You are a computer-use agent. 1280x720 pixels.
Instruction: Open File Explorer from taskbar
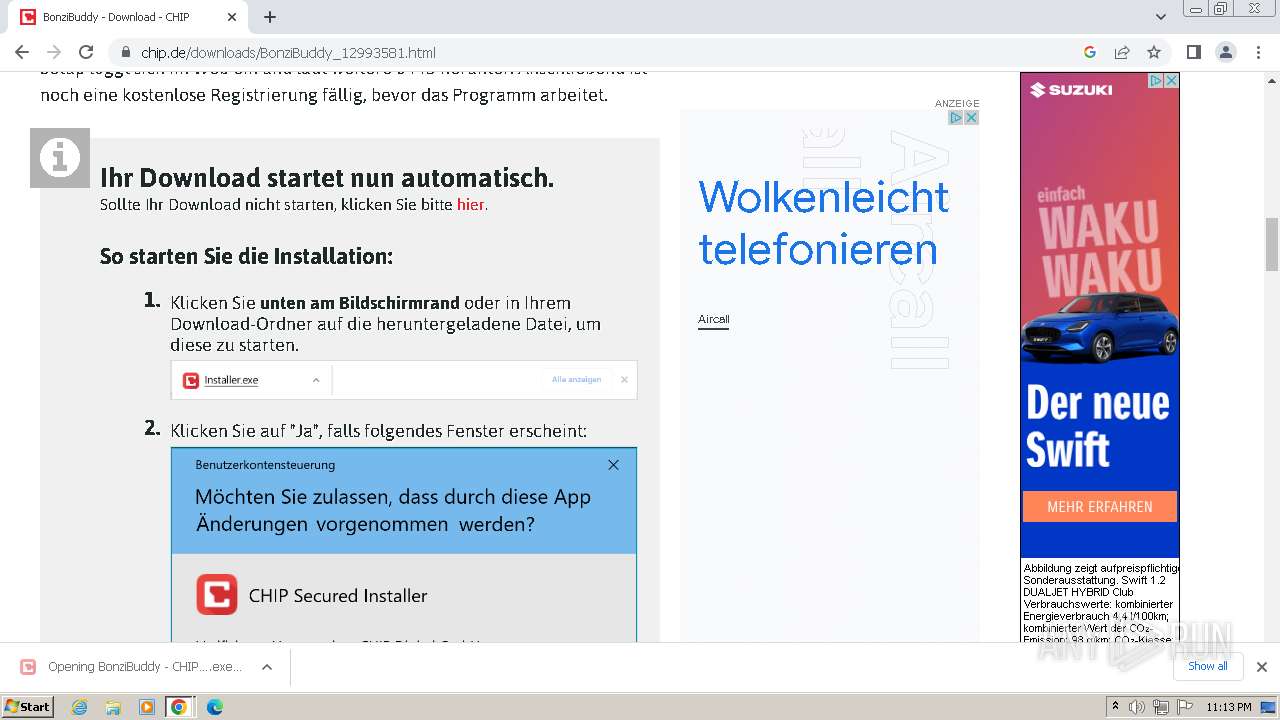click(113, 707)
